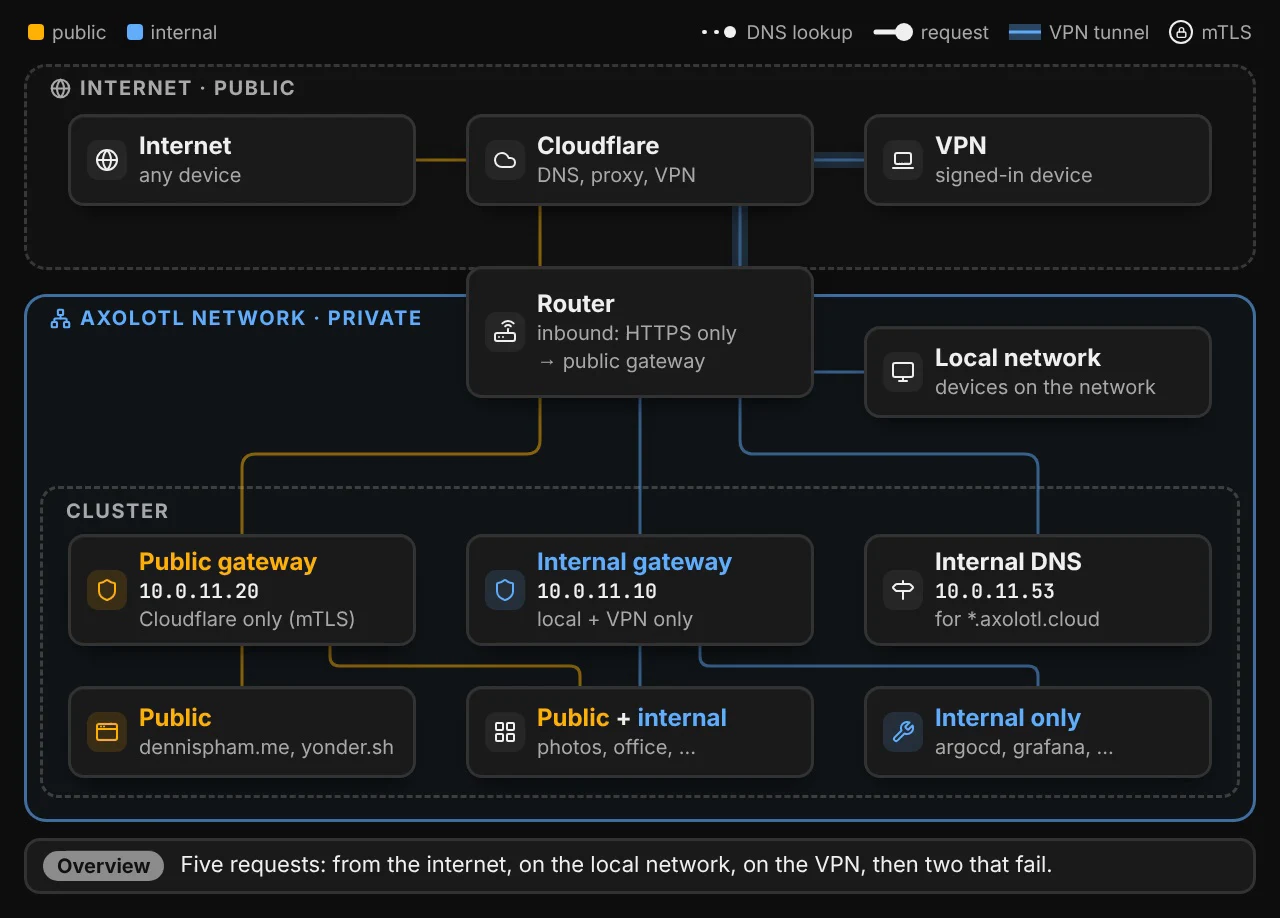Click the globe icon in Internet node
Image resolution: width=1280 pixels, height=918 pixels.
107,160
